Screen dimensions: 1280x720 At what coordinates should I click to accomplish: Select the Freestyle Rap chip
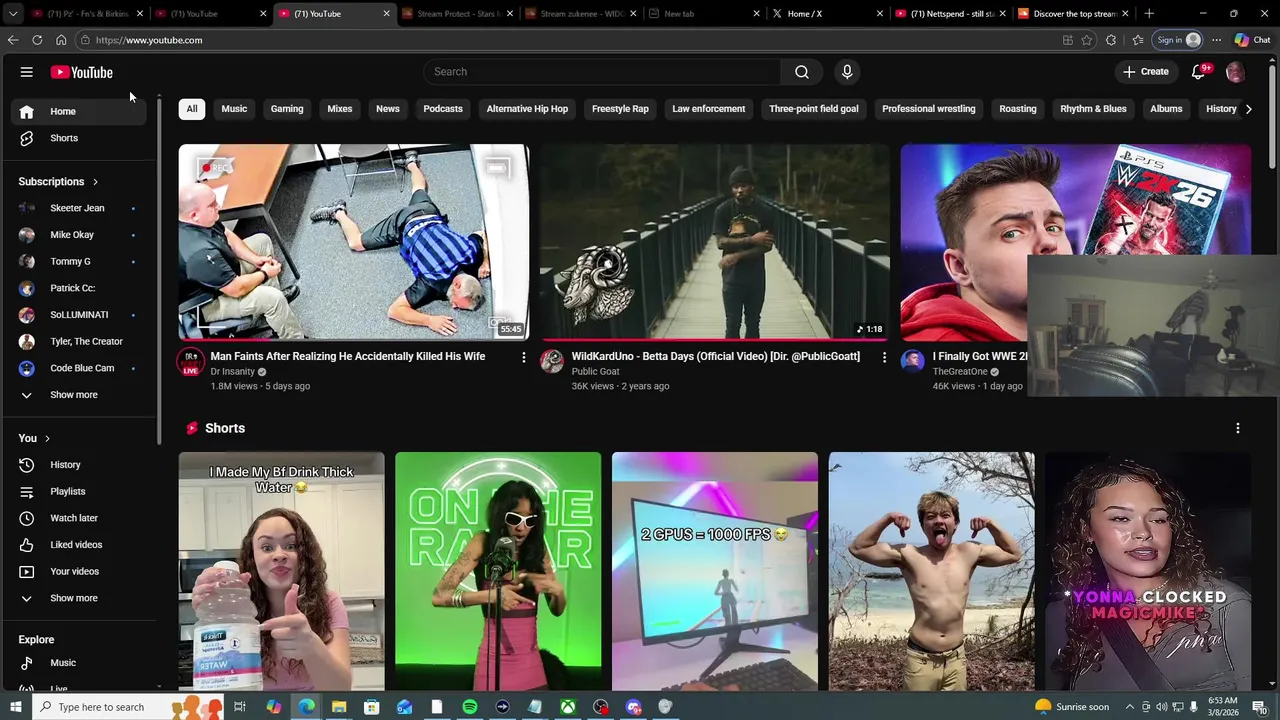(620, 109)
